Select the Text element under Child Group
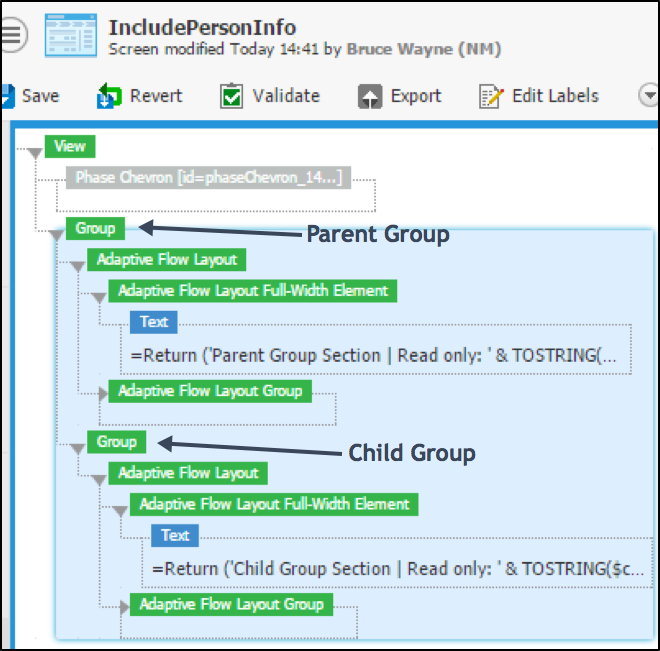 (x=175, y=535)
